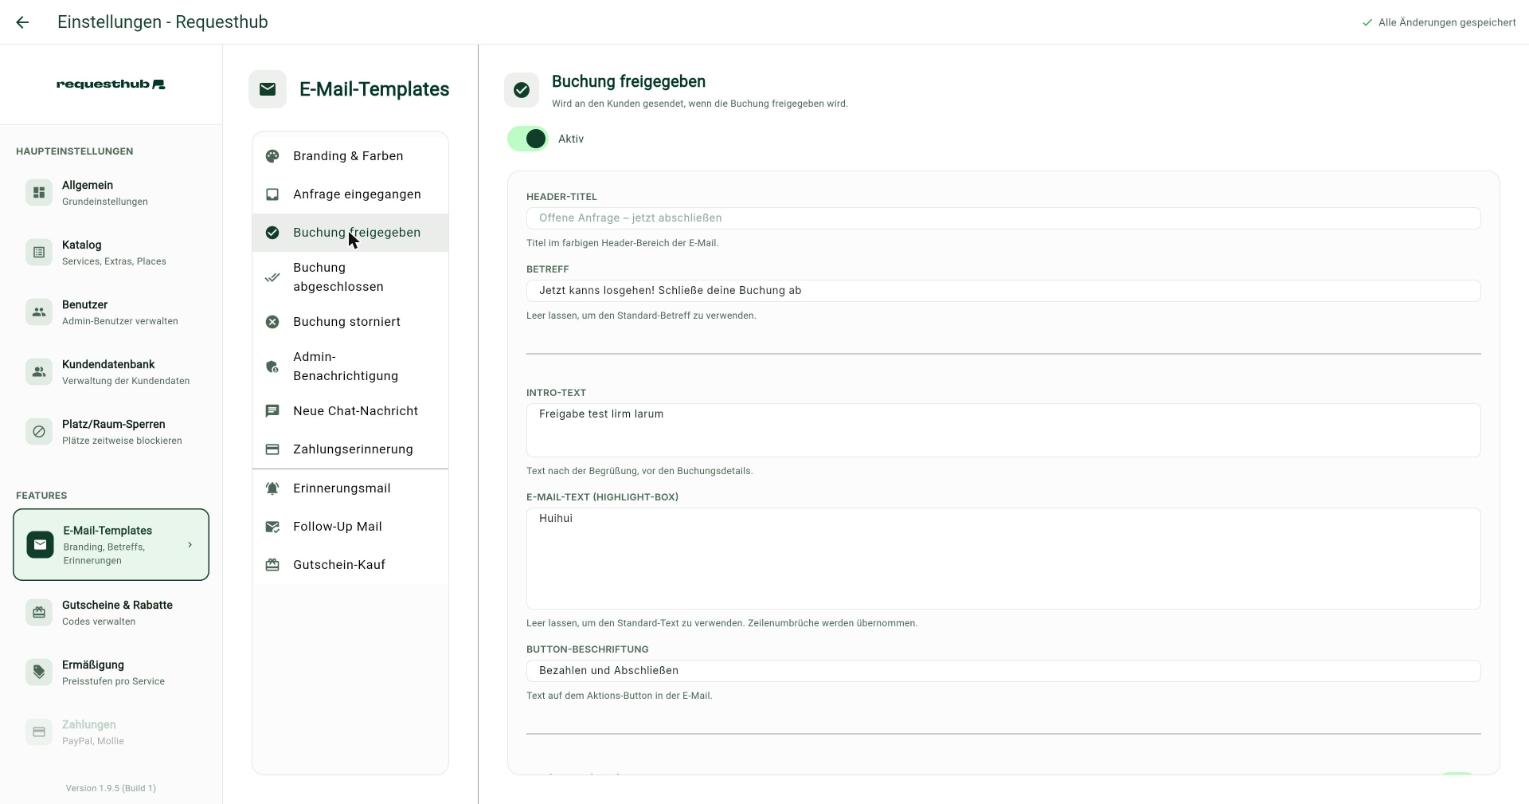Click the Zahlungen card icon
The height and width of the screenshot is (804, 1529).
39,732
